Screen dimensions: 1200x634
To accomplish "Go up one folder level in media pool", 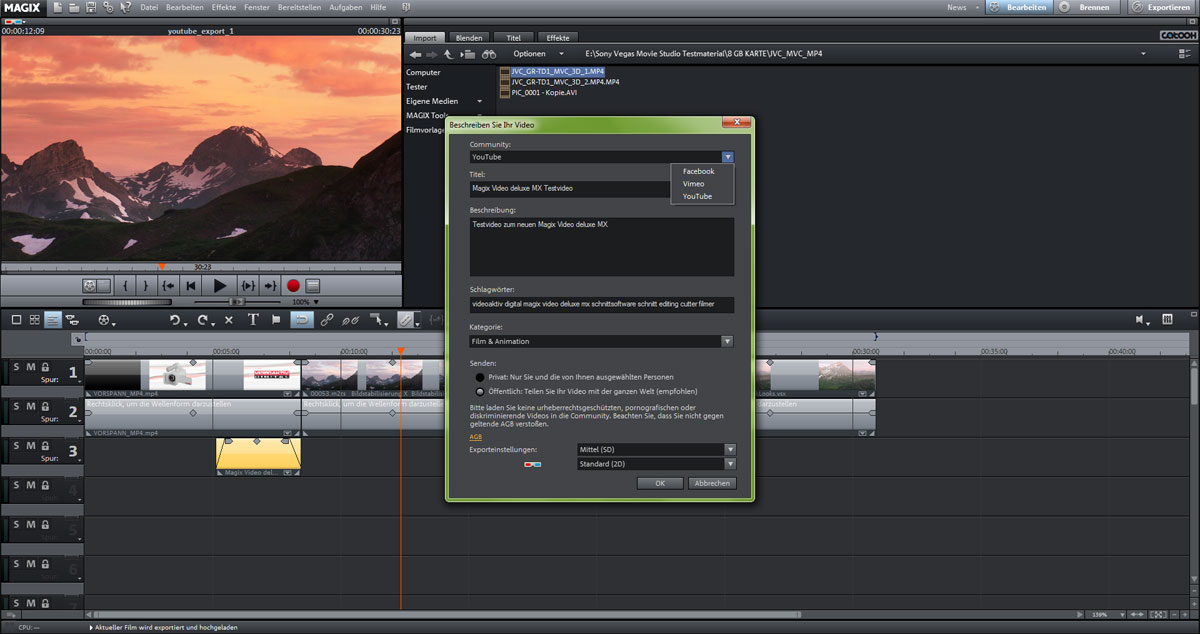I will tap(448, 53).
